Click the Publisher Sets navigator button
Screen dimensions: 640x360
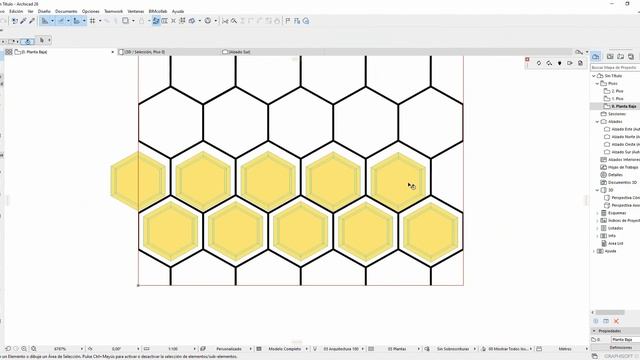pos(631,56)
